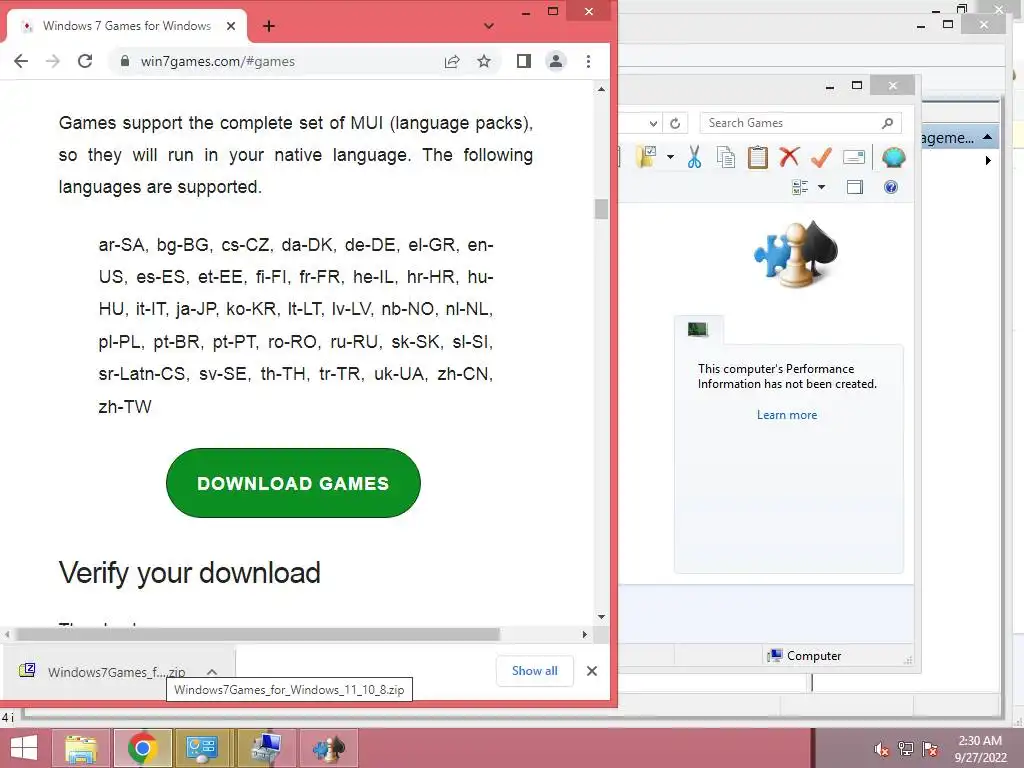Click the horizontal scrollbar right arrow
Screen dimensions: 1024x768
pyautogui.click(x=584, y=634)
